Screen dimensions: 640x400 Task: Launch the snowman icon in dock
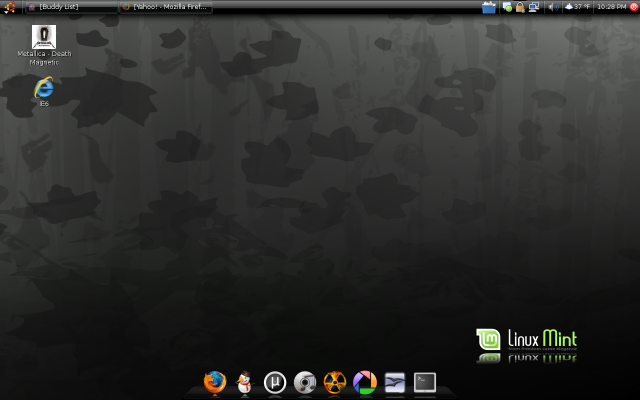[244, 382]
